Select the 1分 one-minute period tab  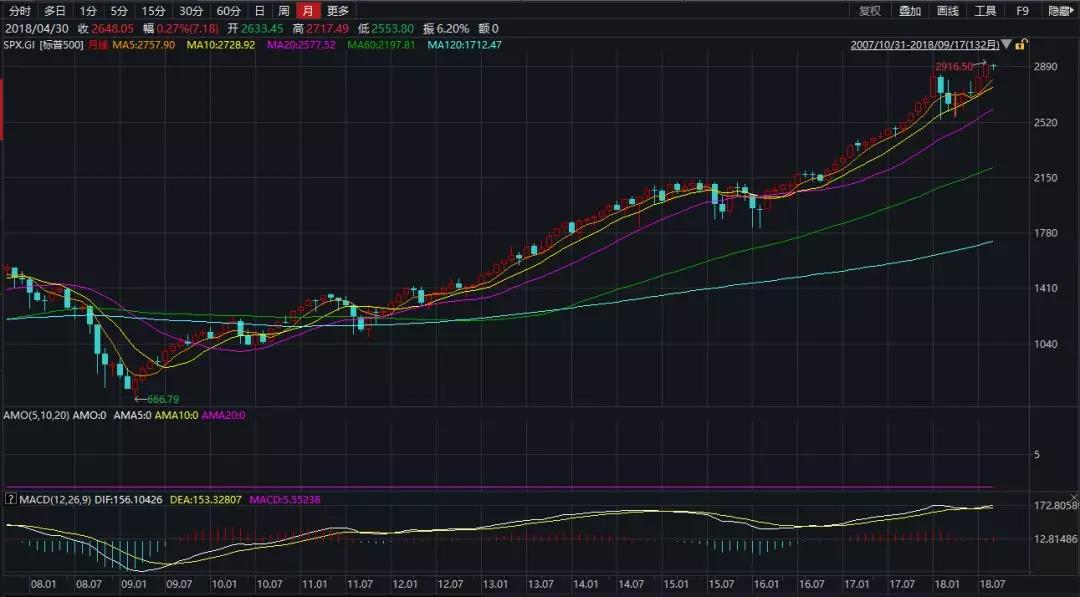coord(87,10)
